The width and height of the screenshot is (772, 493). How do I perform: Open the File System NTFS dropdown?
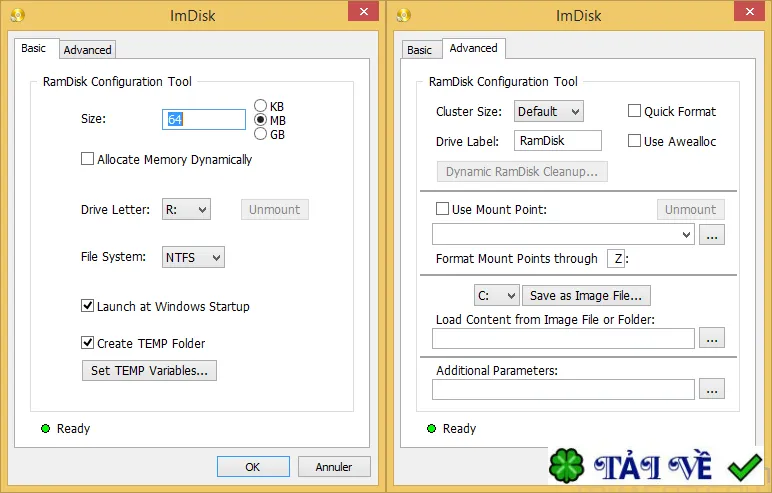(193, 257)
